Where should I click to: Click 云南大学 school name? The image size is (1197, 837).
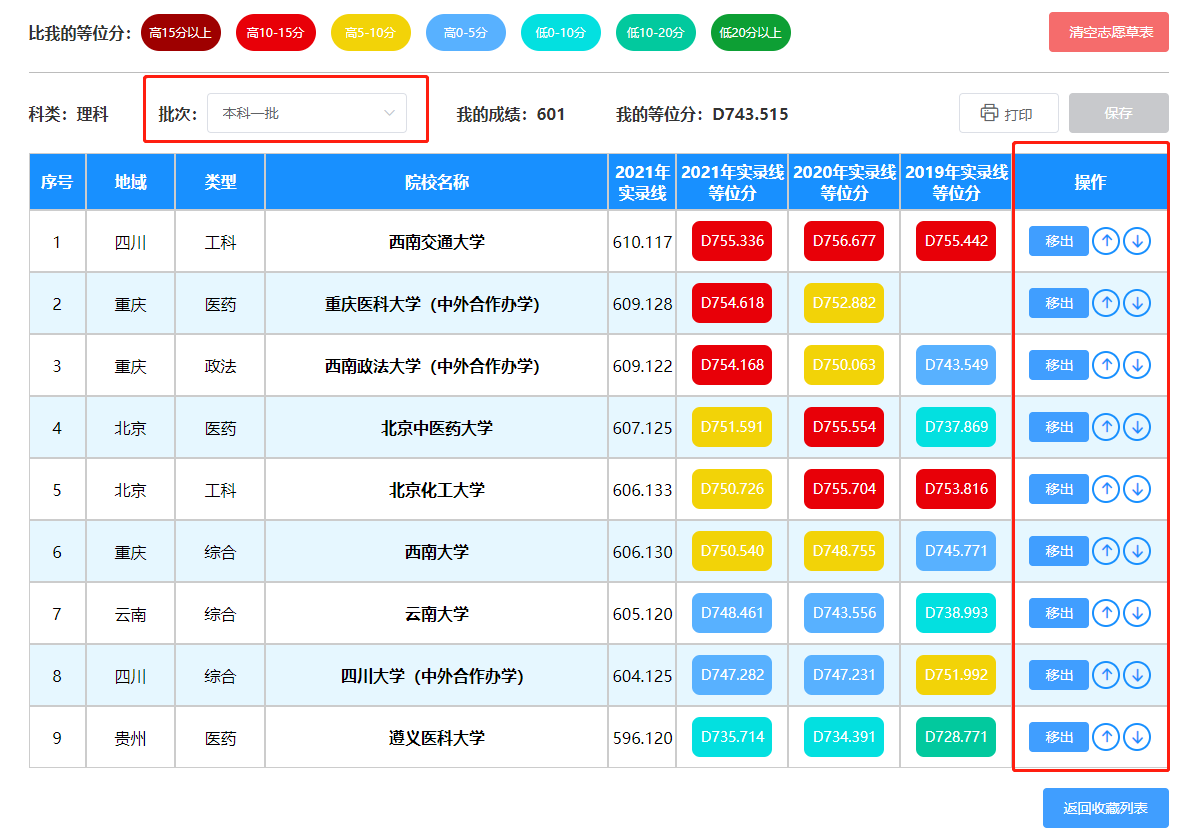click(x=437, y=613)
